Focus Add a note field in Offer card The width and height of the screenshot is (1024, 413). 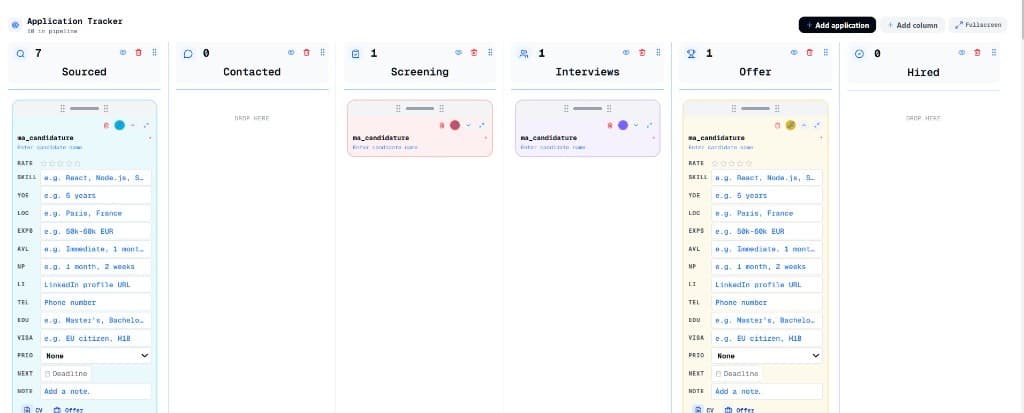[x=767, y=391]
